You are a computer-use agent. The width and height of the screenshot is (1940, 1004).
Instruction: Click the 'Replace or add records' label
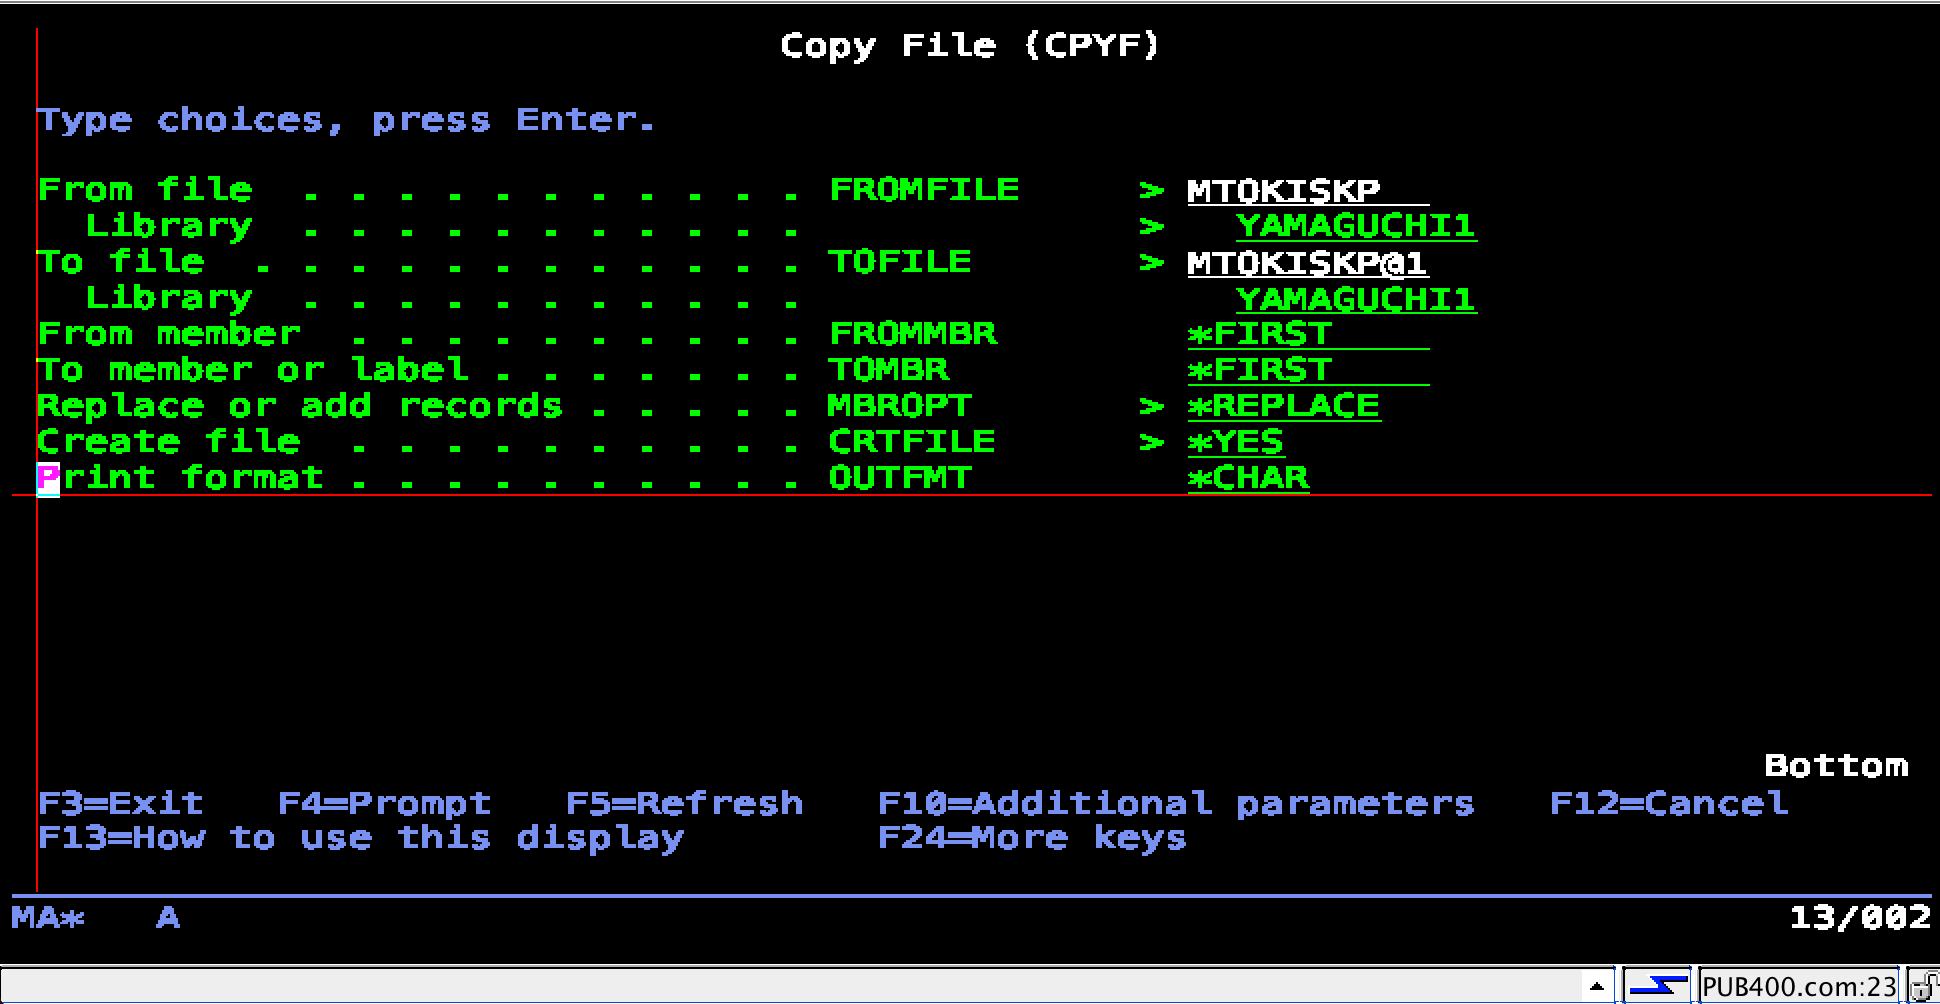click(300, 406)
